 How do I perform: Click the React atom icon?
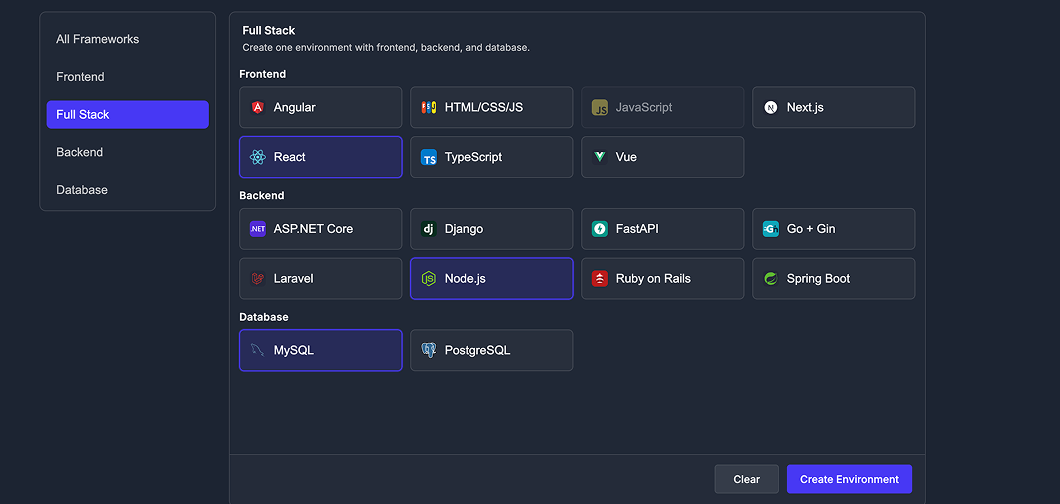pyautogui.click(x=257, y=157)
